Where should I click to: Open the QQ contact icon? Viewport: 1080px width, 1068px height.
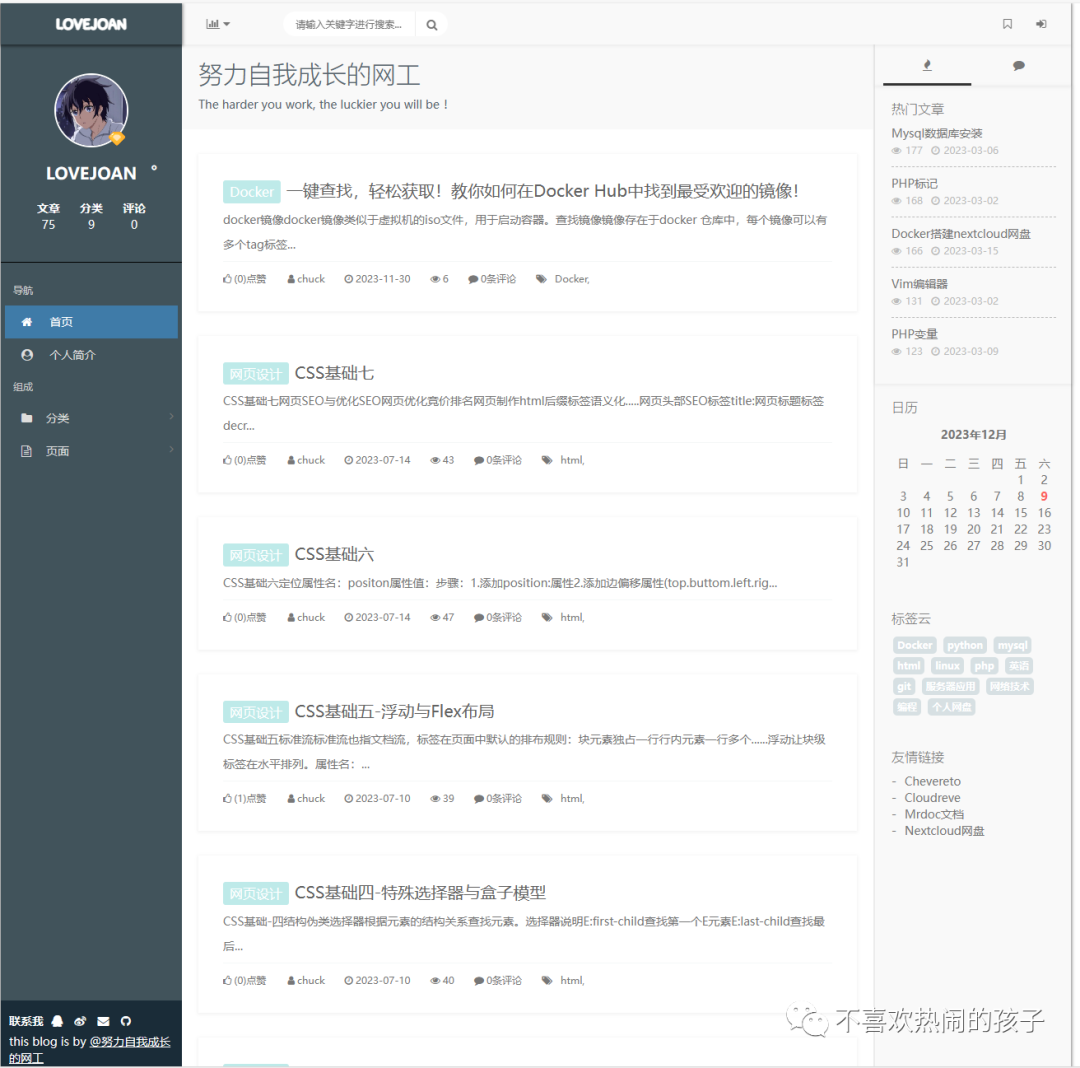pyautogui.click(x=57, y=1021)
